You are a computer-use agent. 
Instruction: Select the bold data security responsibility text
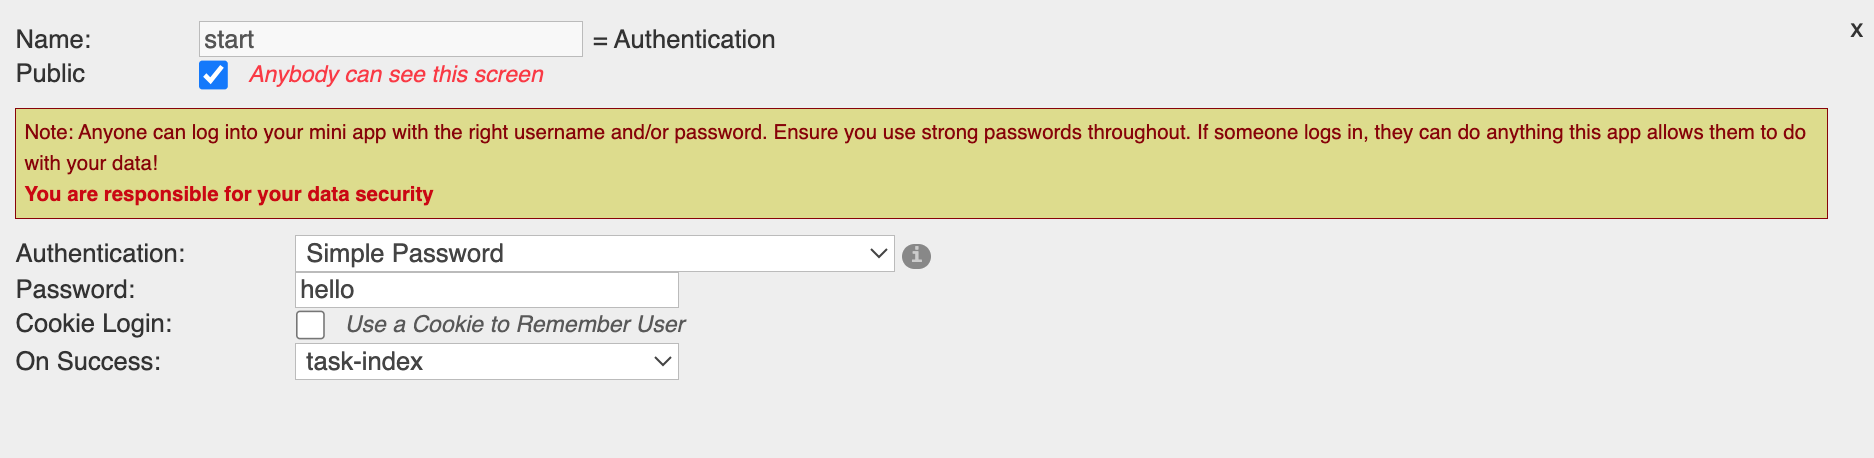point(229,194)
